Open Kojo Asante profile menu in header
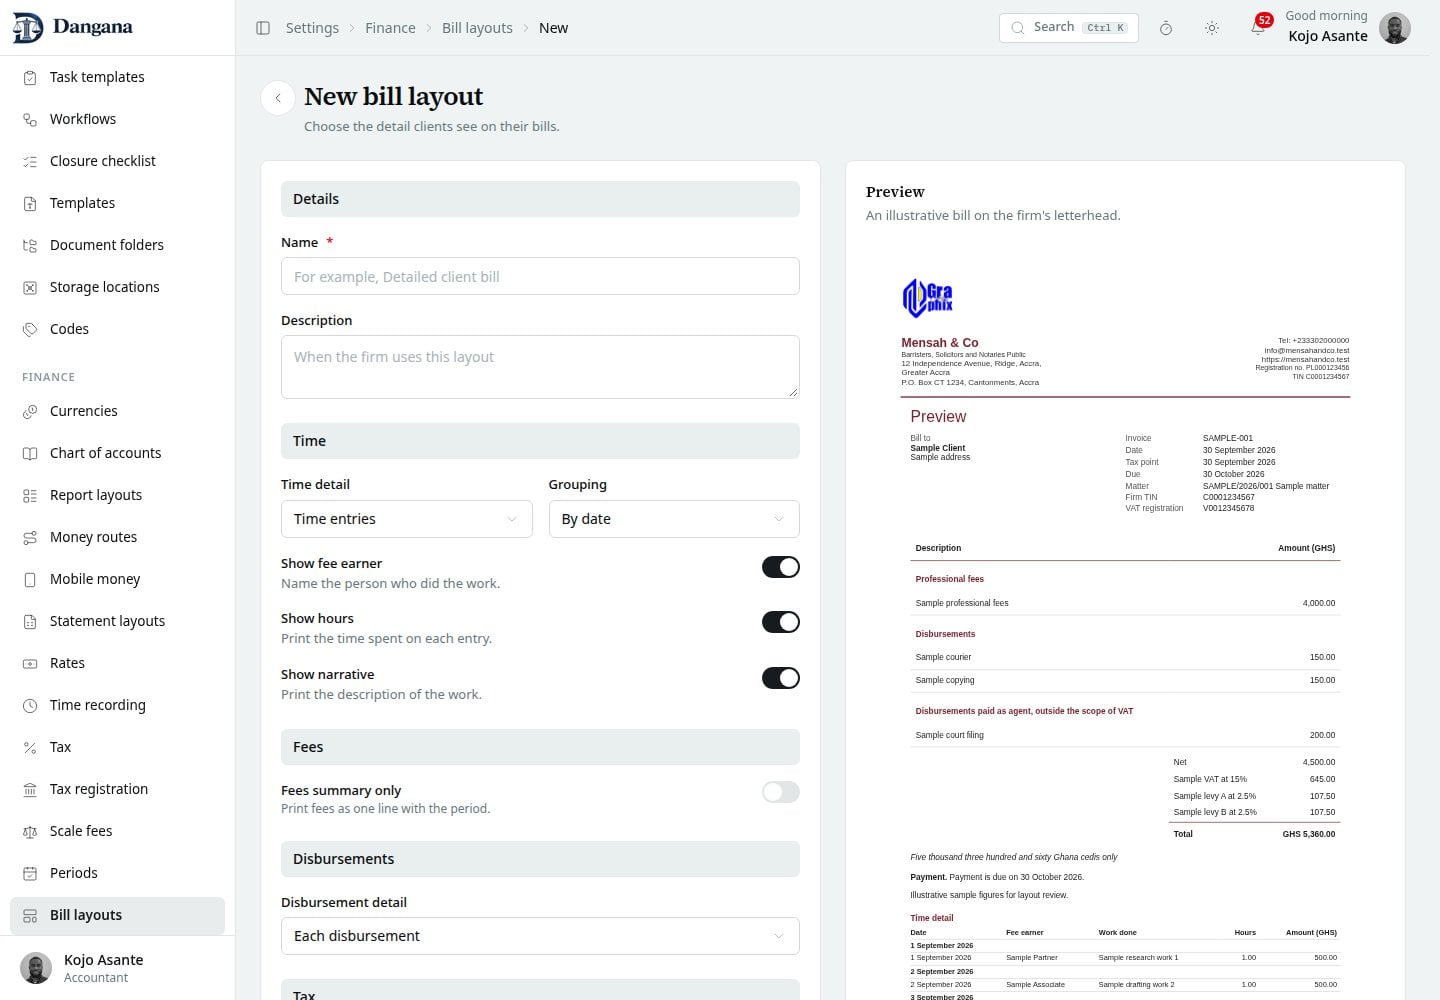The width and height of the screenshot is (1440, 1000). coord(1348,27)
